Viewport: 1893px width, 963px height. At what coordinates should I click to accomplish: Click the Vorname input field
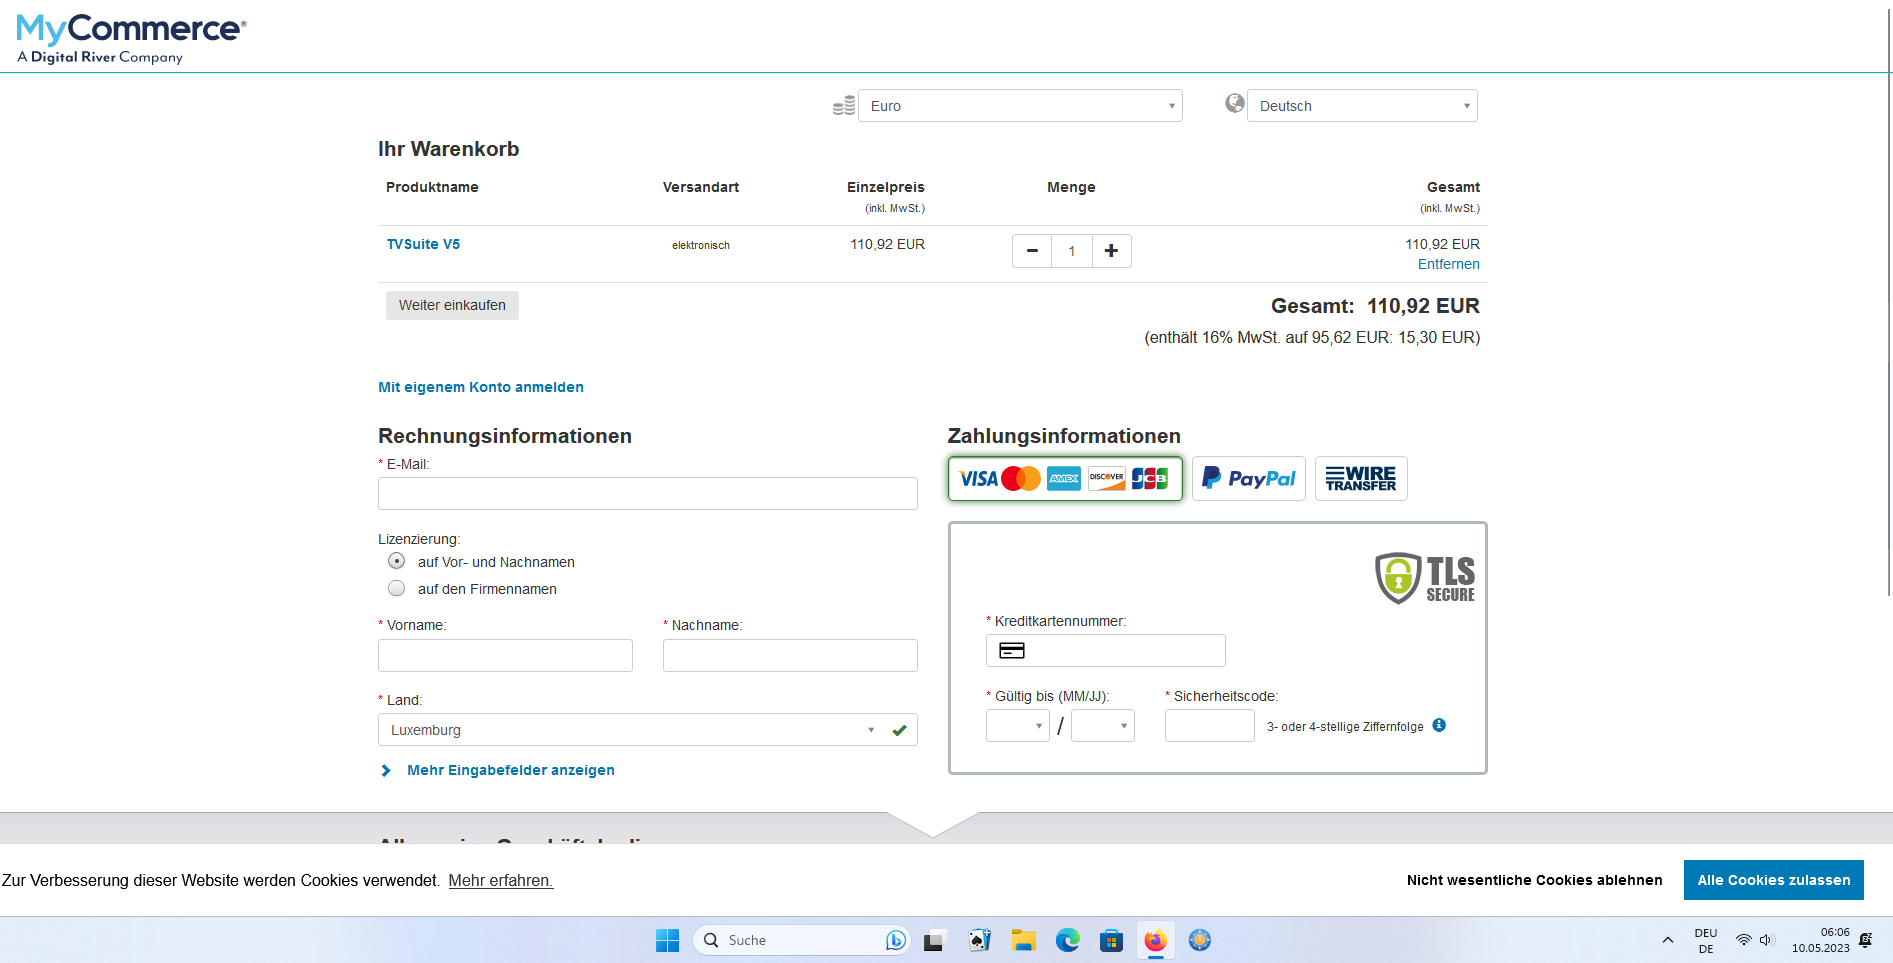(505, 655)
